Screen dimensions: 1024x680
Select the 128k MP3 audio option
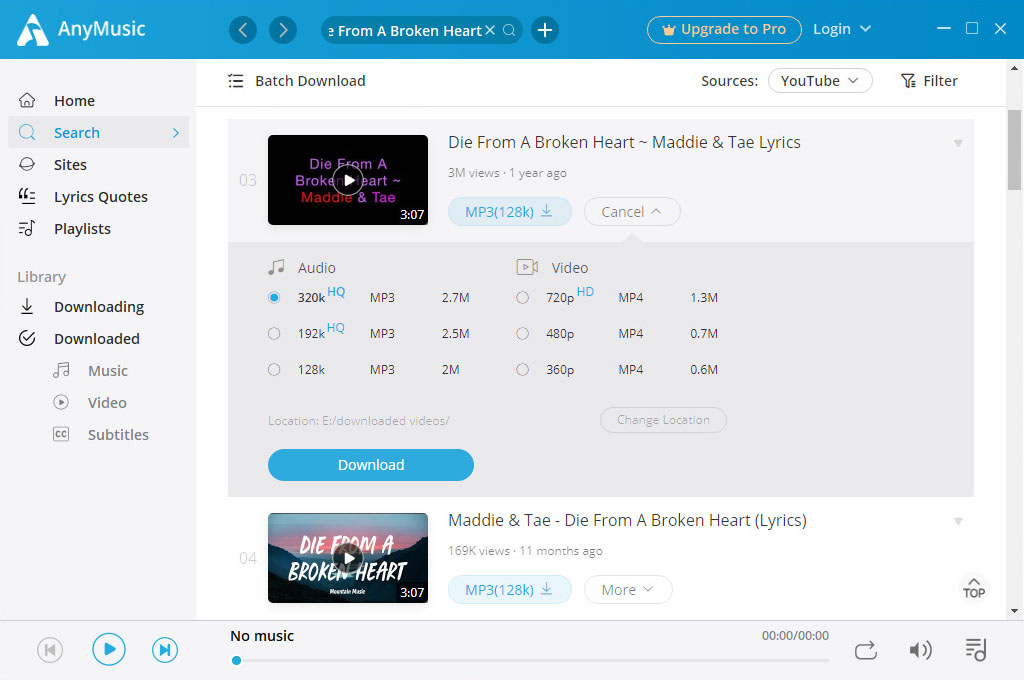[274, 370]
